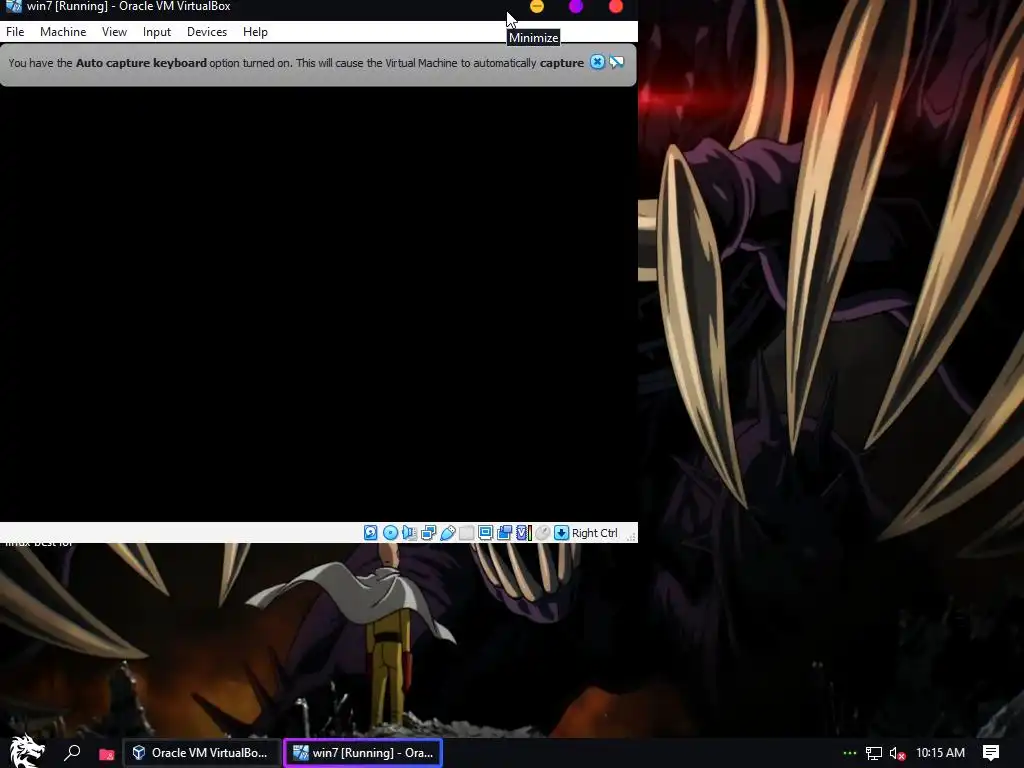Click the muted volume tray icon

click(898, 754)
